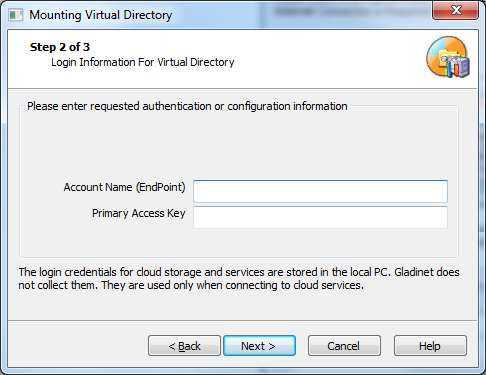
Task: Click the authentication or configuration information group label
Action: pyautogui.click(x=187, y=106)
